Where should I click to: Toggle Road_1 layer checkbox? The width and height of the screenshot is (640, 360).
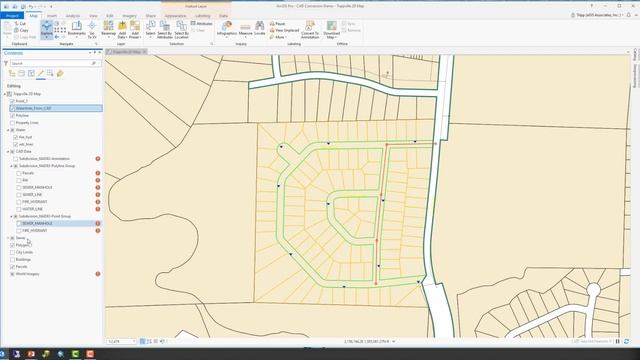click(x=12, y=101)
